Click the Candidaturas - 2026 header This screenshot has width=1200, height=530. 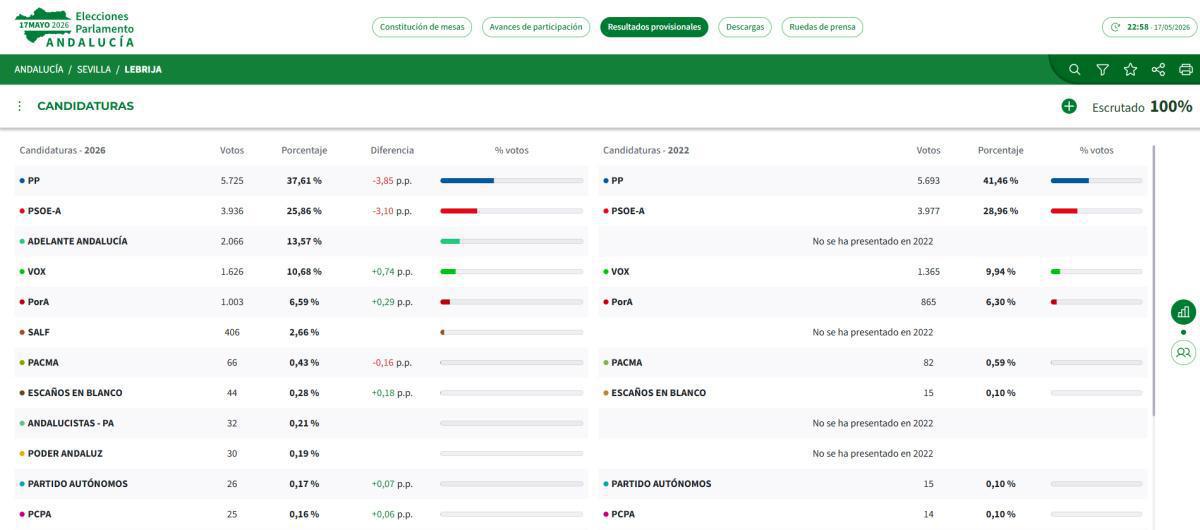coord(62,151)
